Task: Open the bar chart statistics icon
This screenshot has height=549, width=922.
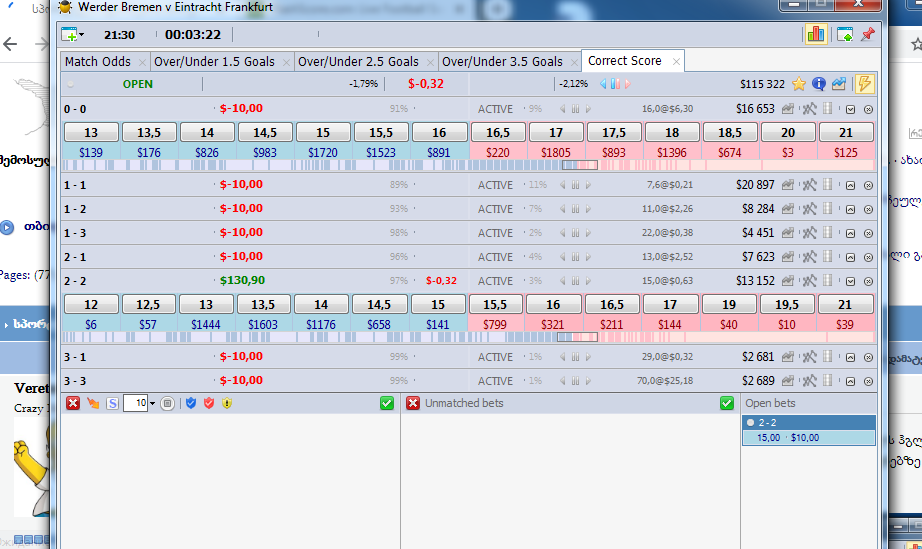Action: click(816, 34)
